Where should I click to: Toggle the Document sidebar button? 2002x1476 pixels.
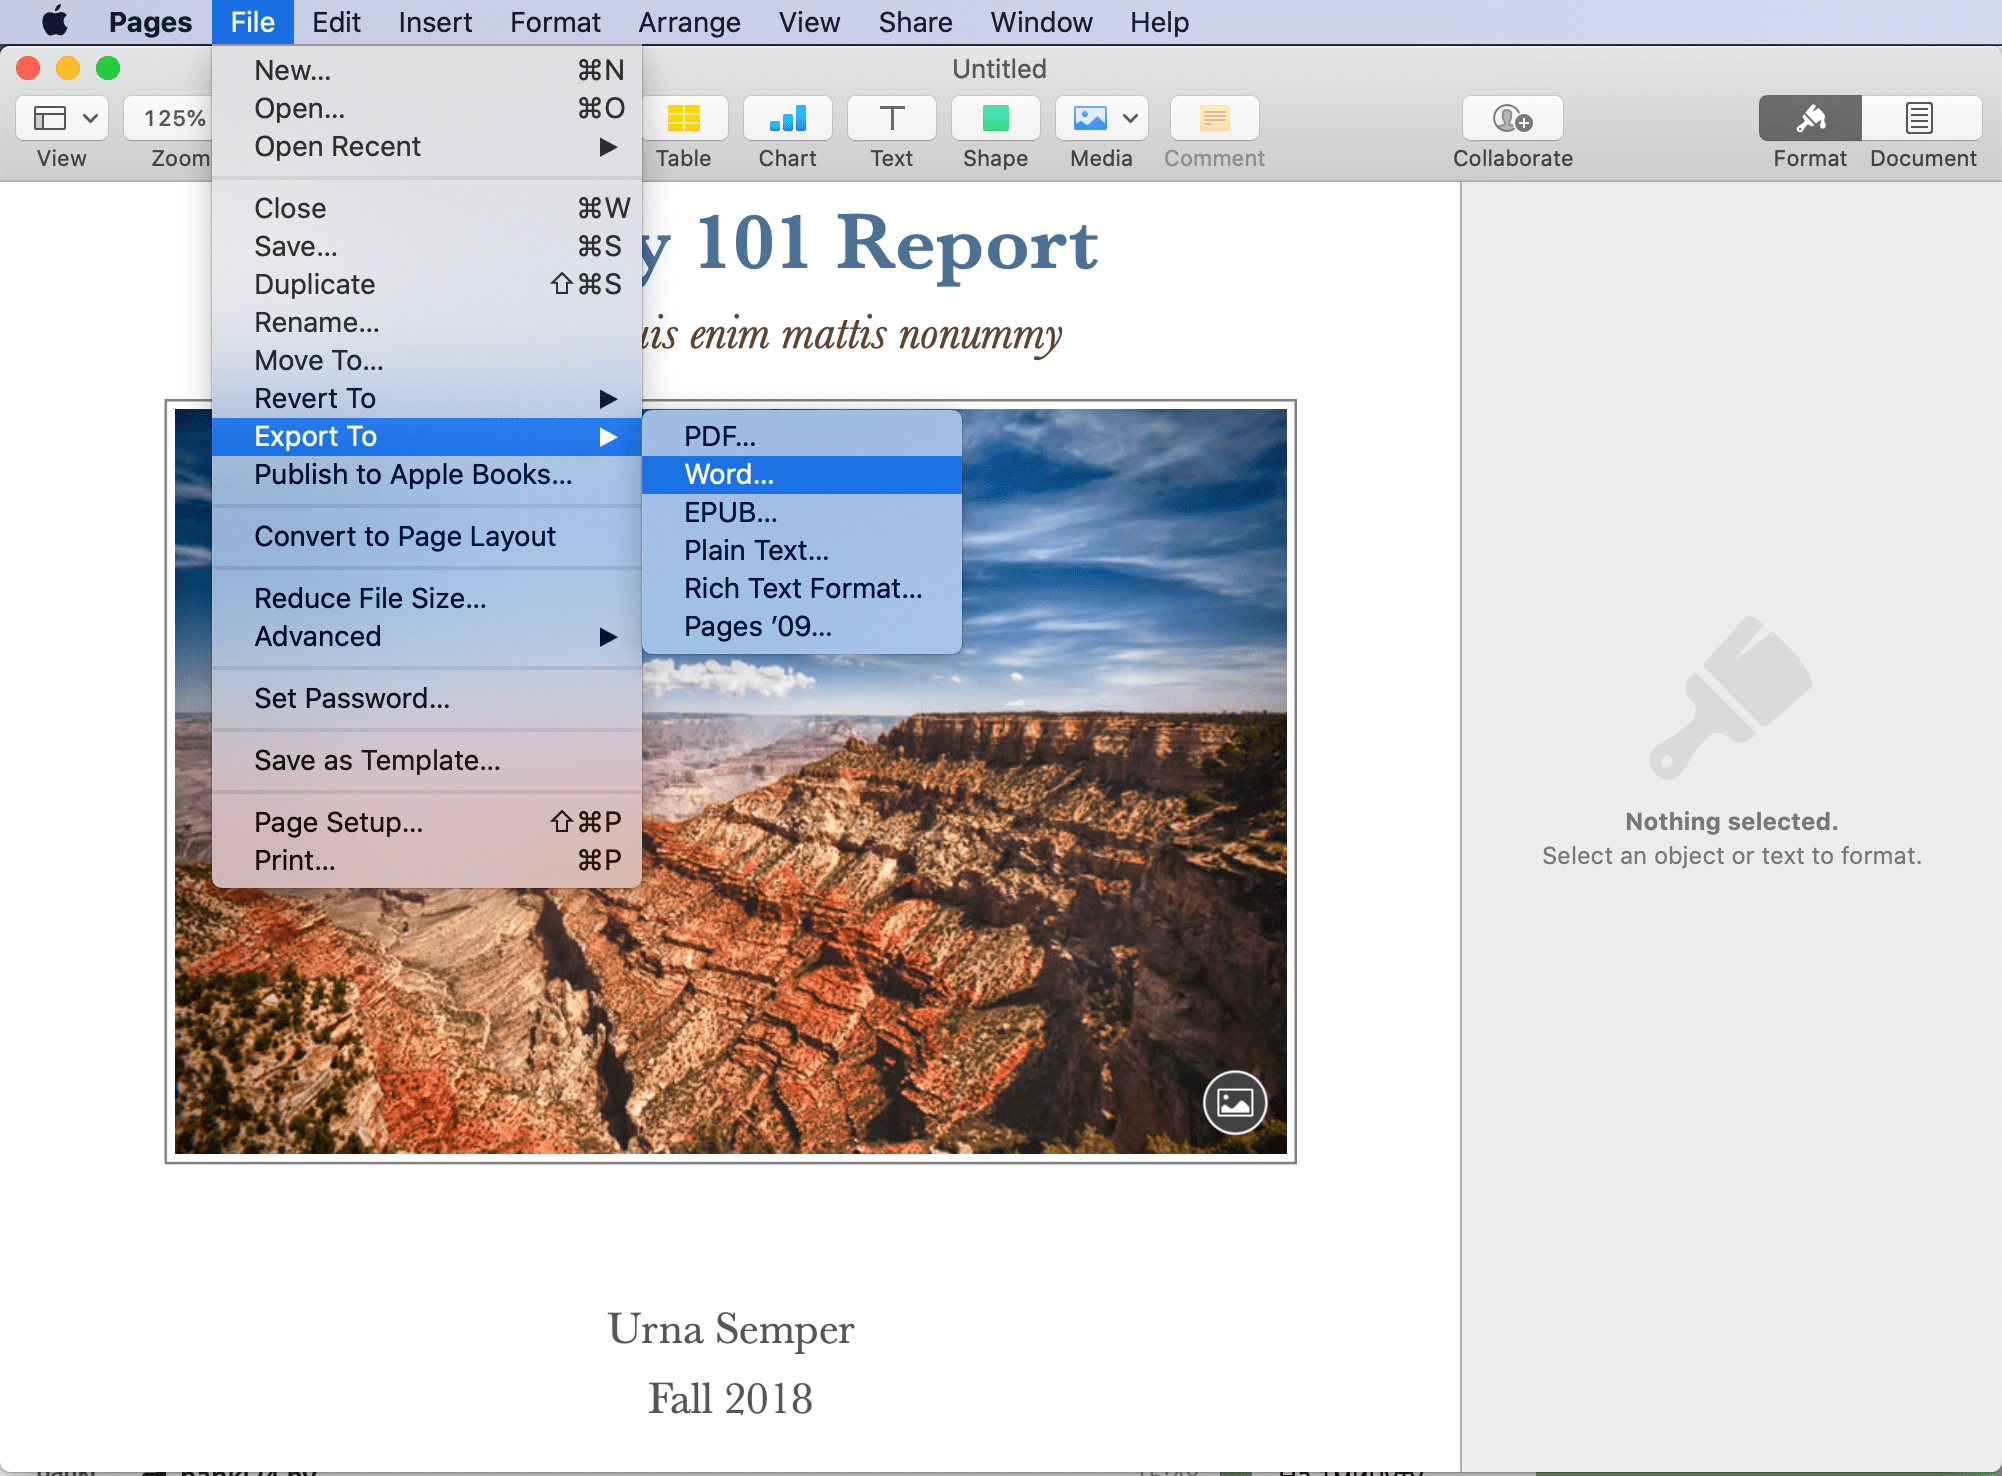(1921, 119)
